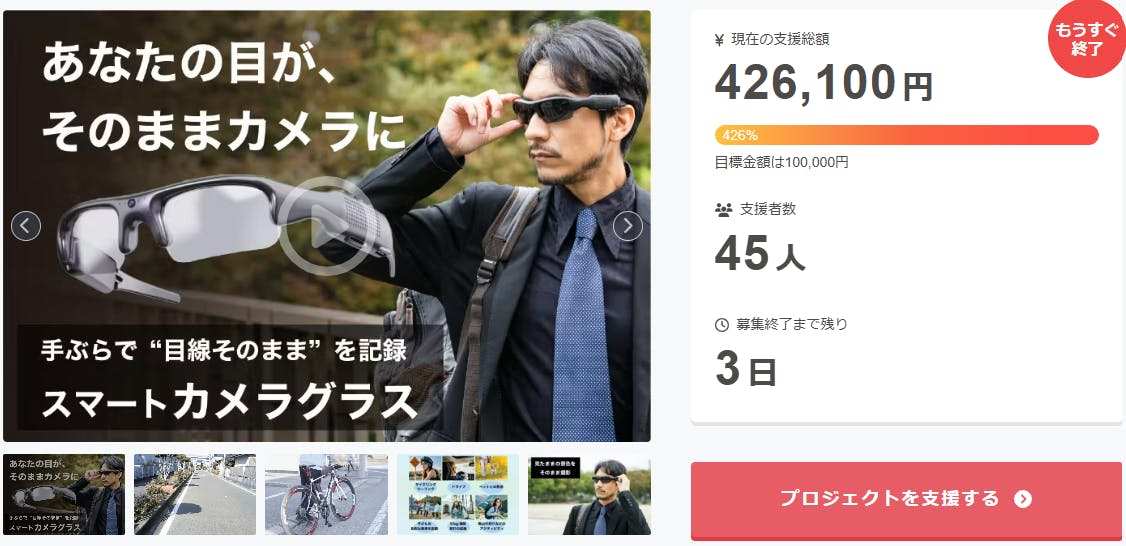Screen dimensions: 1126x546
Task: Click the arrow icon in the support button
Action: 1023,499
